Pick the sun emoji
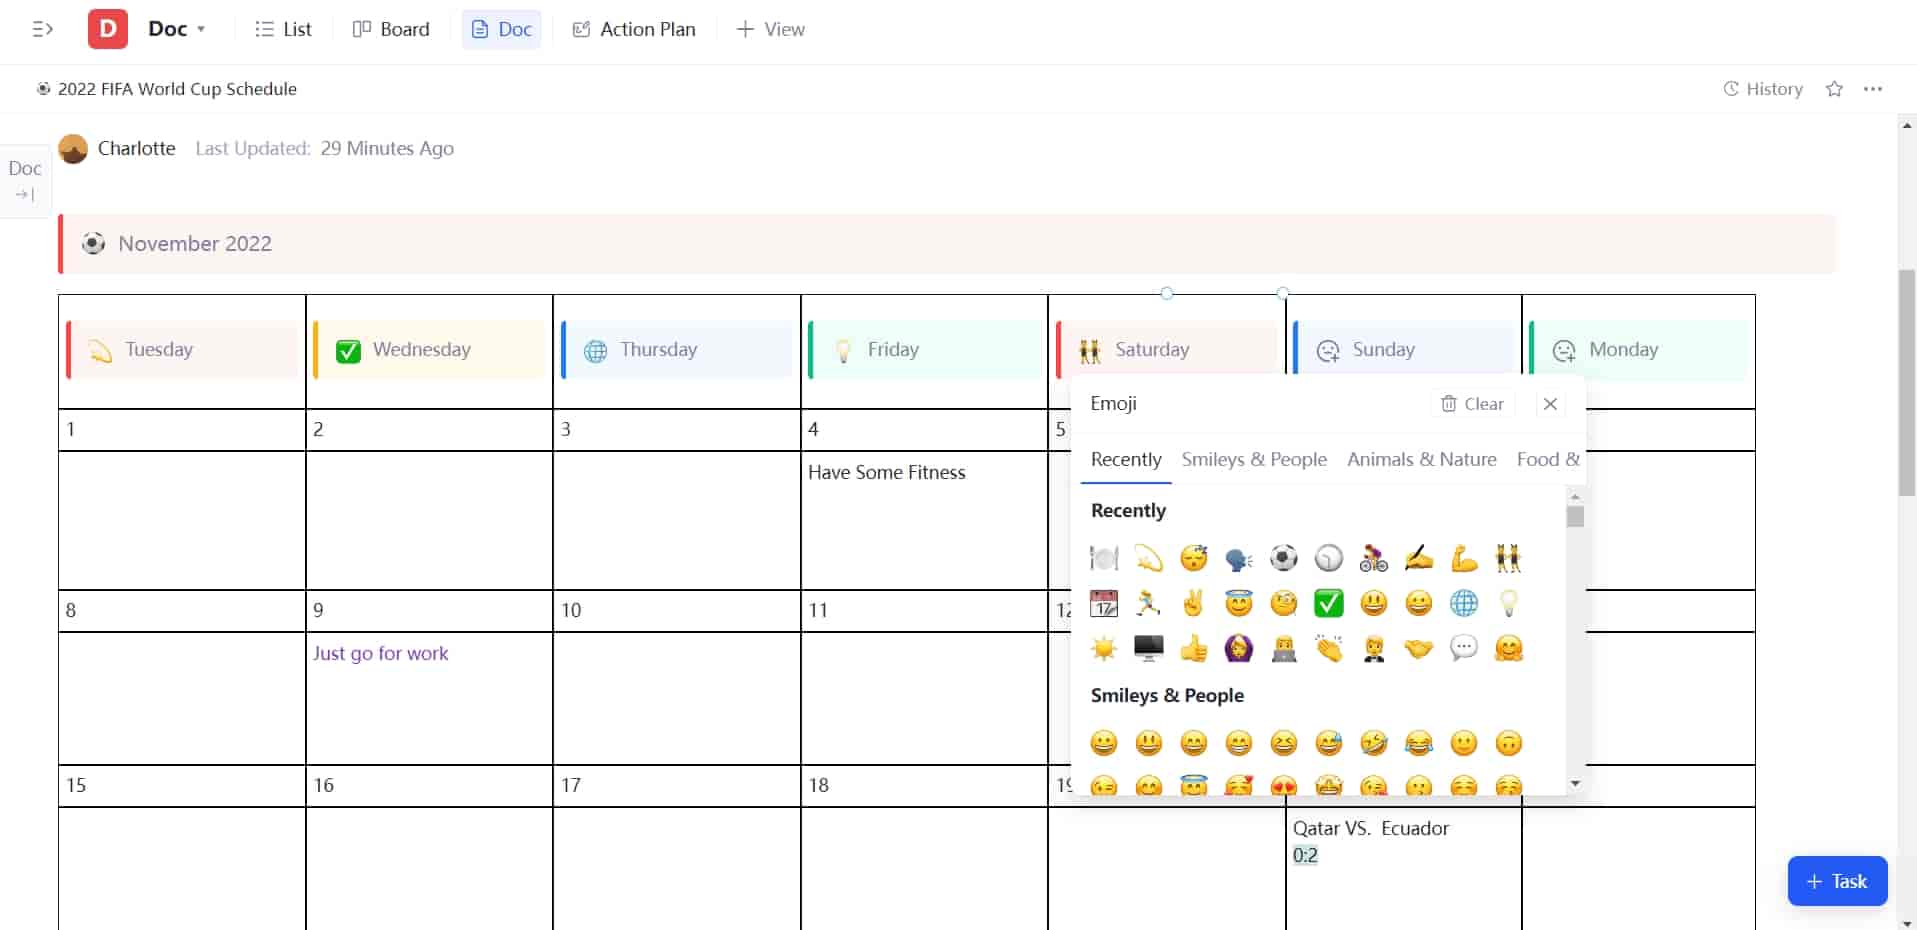This screenshot has height=930, width=1917. point(1104,648)
